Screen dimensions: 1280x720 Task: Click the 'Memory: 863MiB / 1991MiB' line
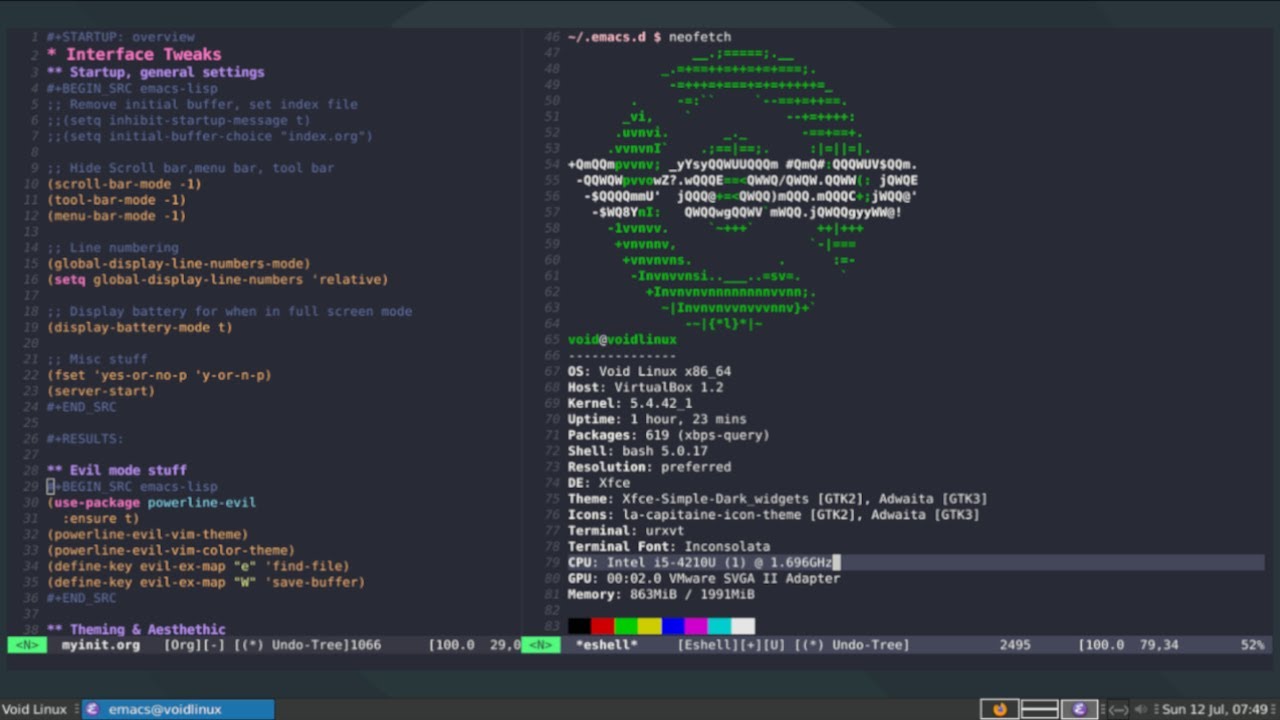tap(661, 594)
